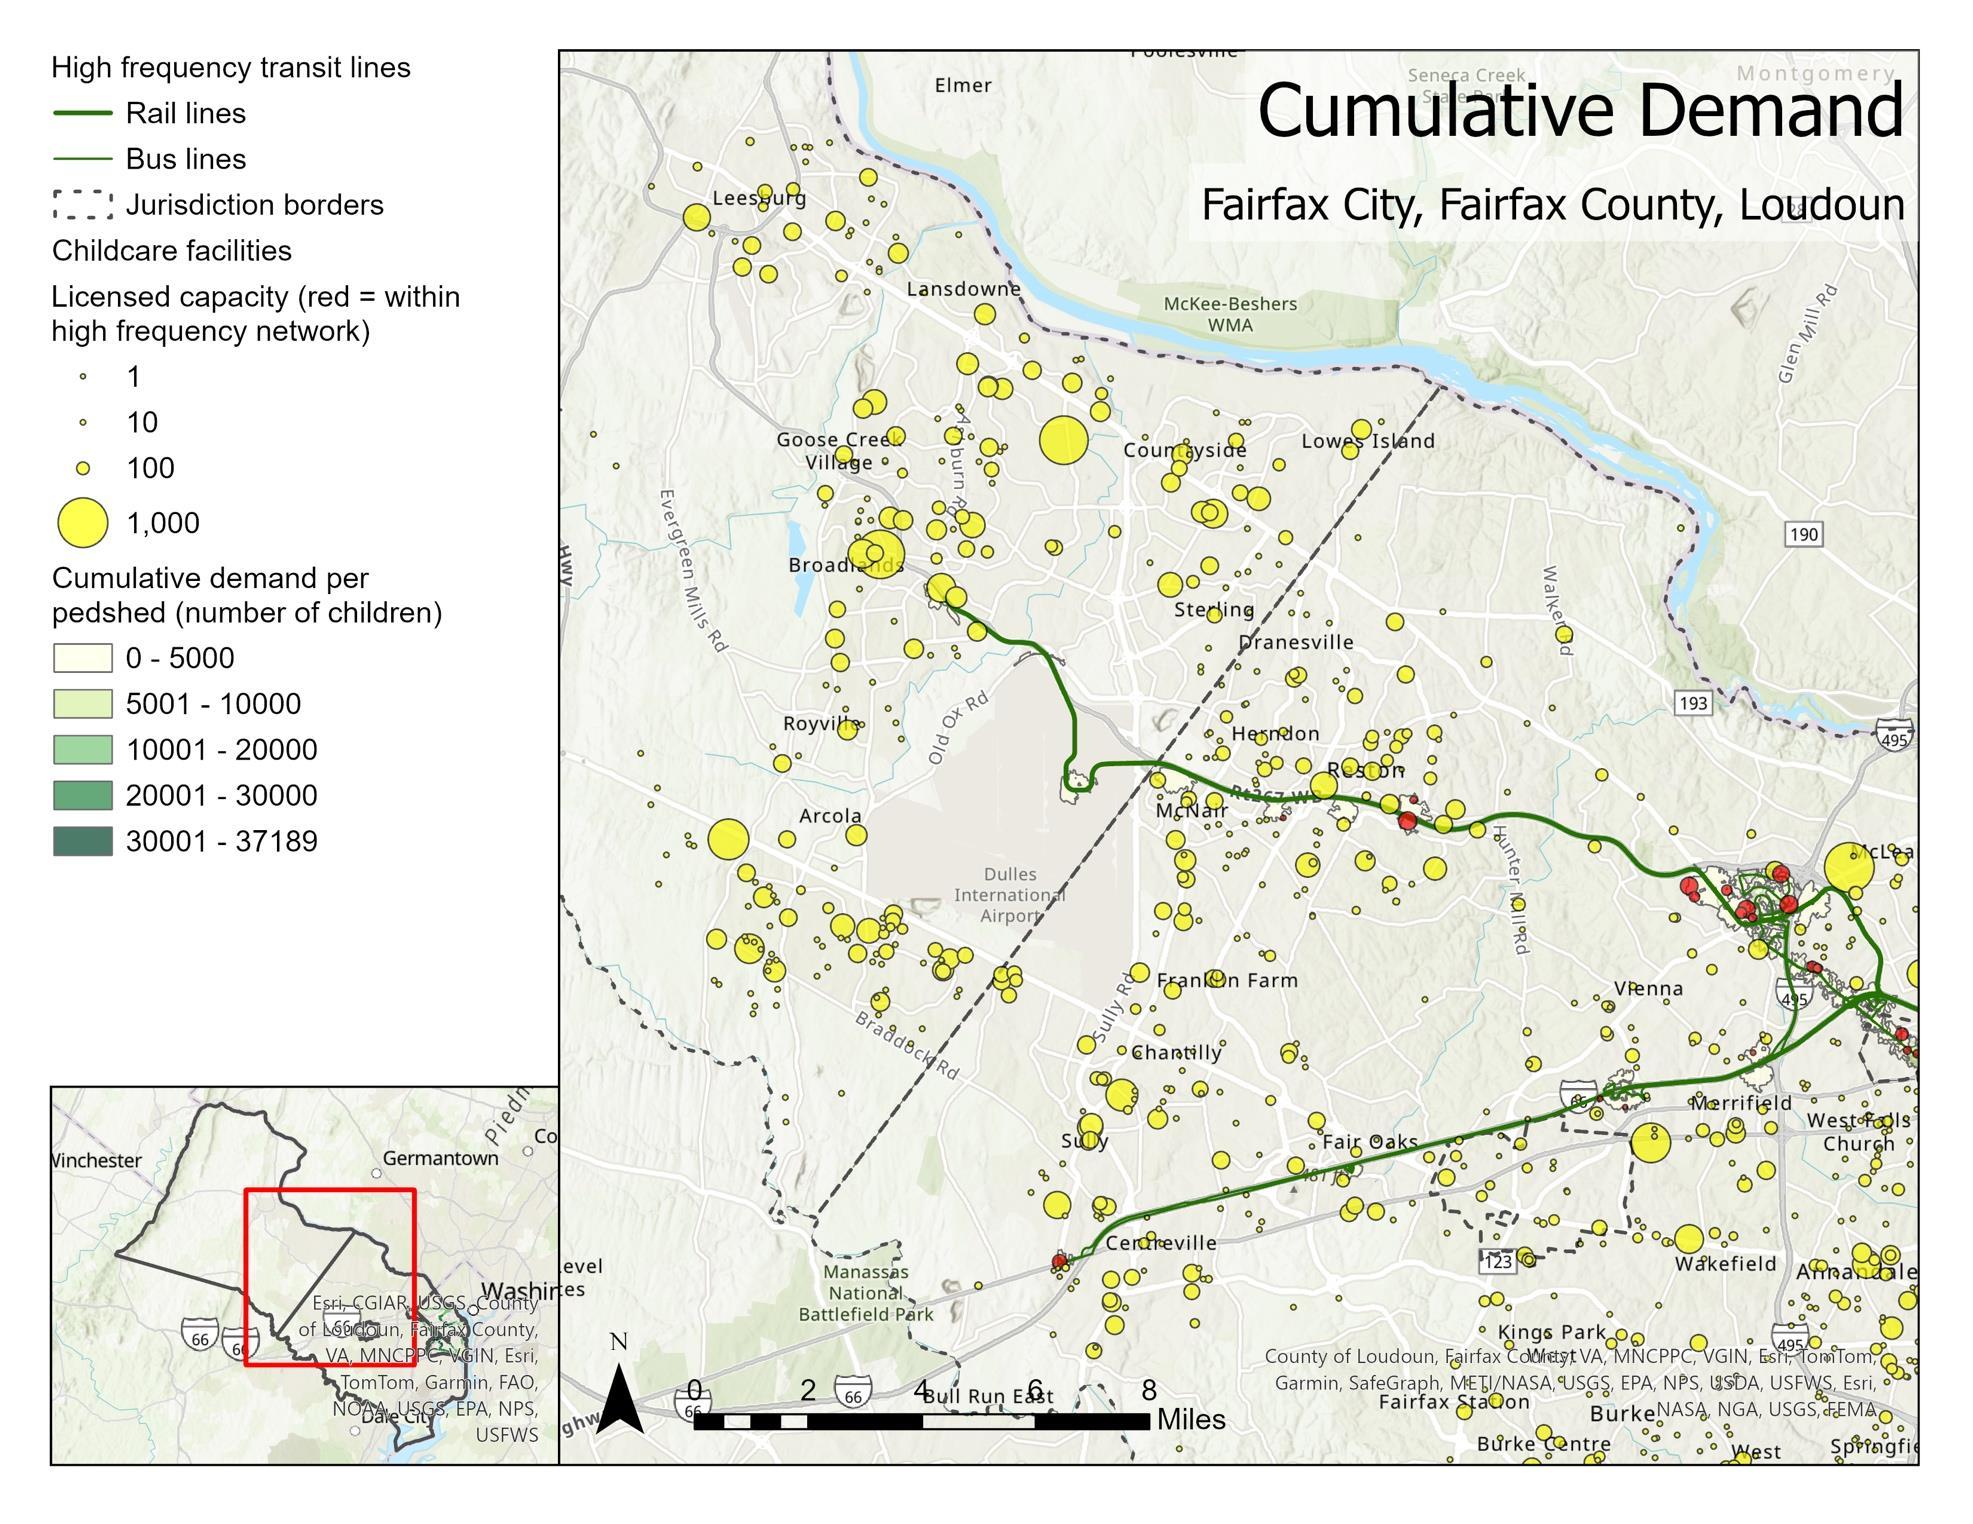The width and height of the screenshot is (1973, 1524).
Task: Click the 1,000 capacity legend circle
Action: (x=82, y=523)
